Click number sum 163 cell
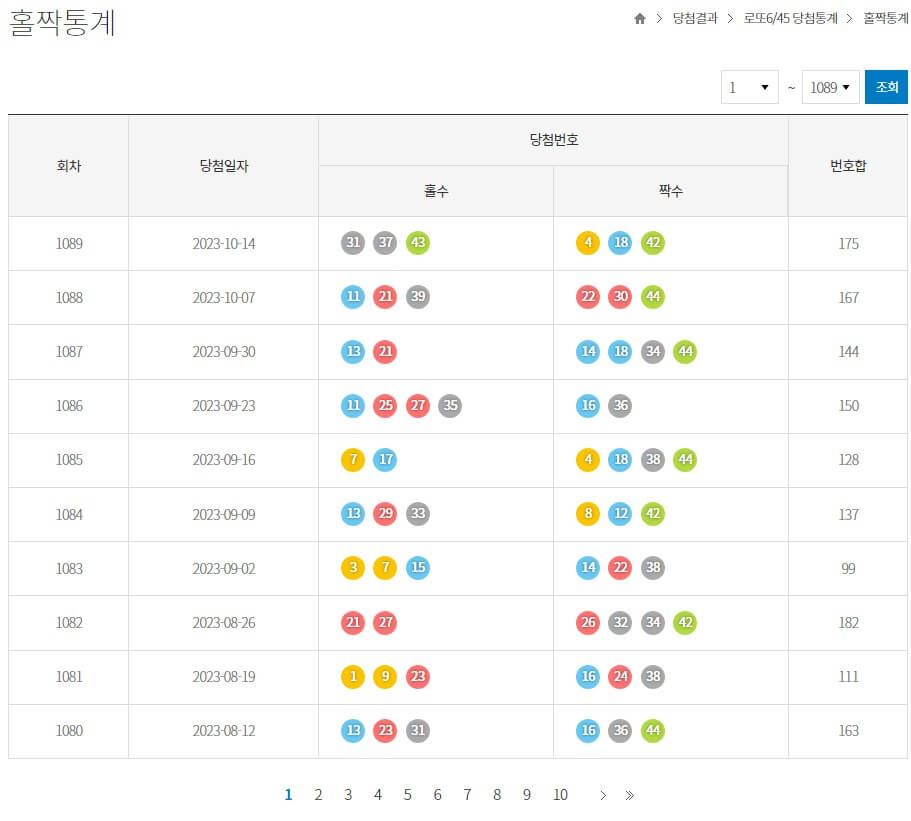This screenshot has height=821, width=911. point(848,731)
